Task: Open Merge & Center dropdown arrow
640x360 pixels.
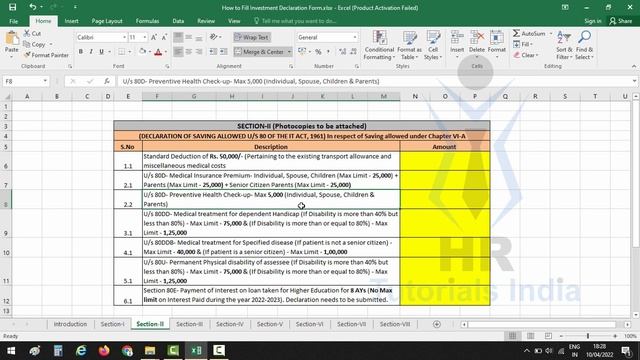Action: pos(289,52)
